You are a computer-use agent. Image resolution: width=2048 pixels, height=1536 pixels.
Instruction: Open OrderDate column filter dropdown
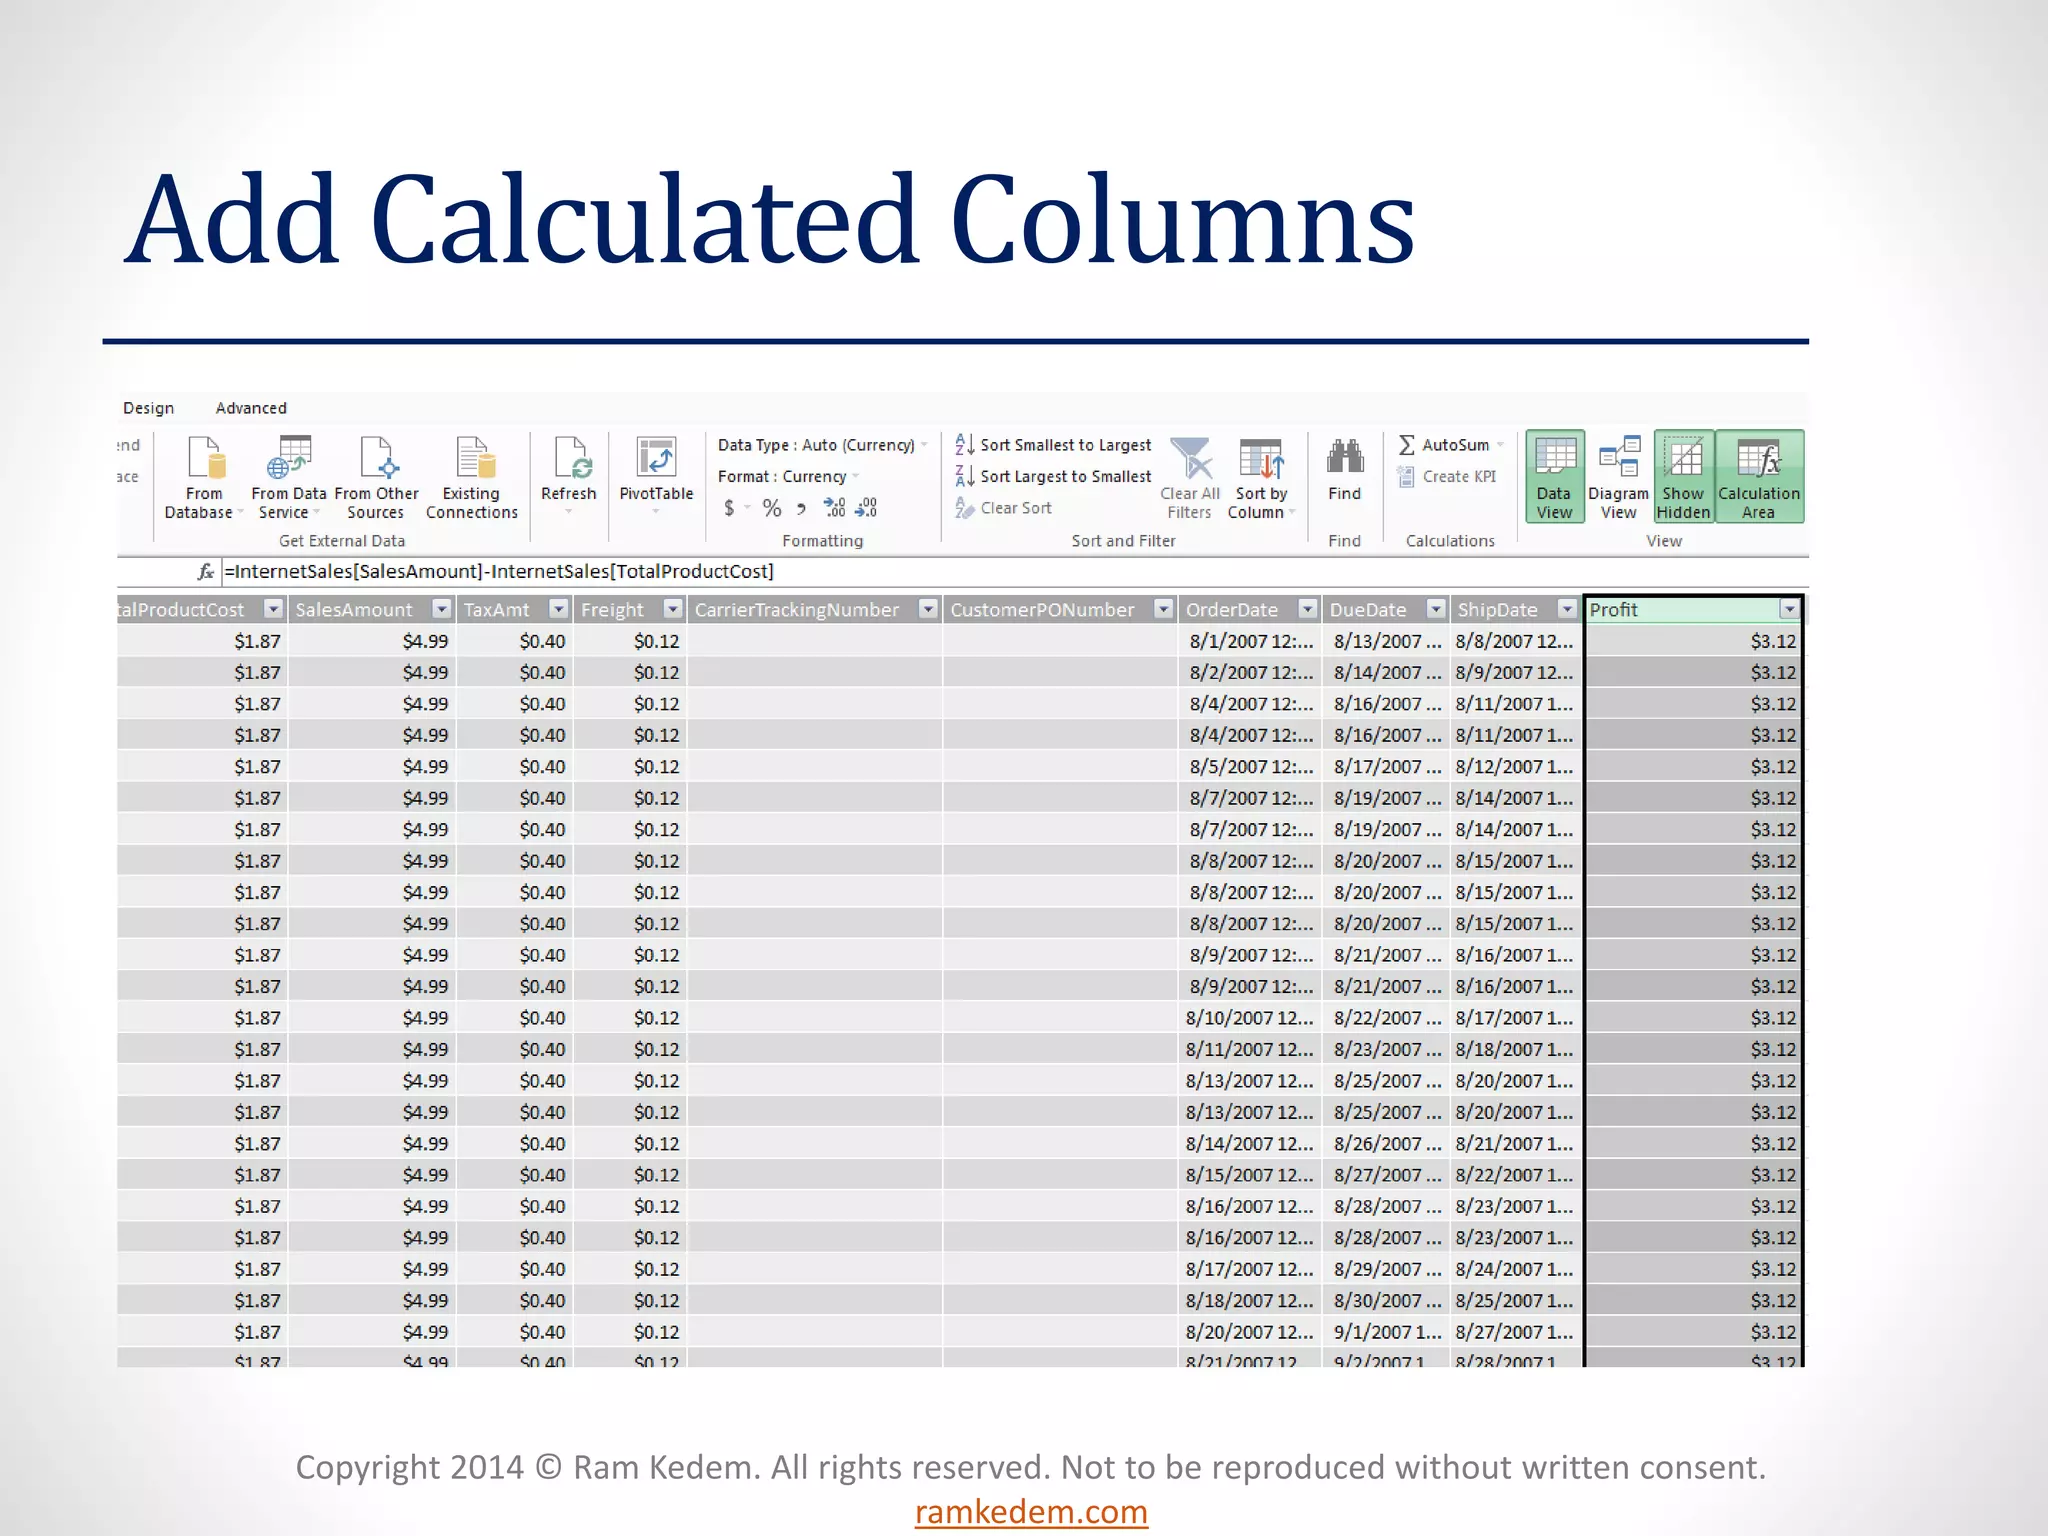(1307, 609)
